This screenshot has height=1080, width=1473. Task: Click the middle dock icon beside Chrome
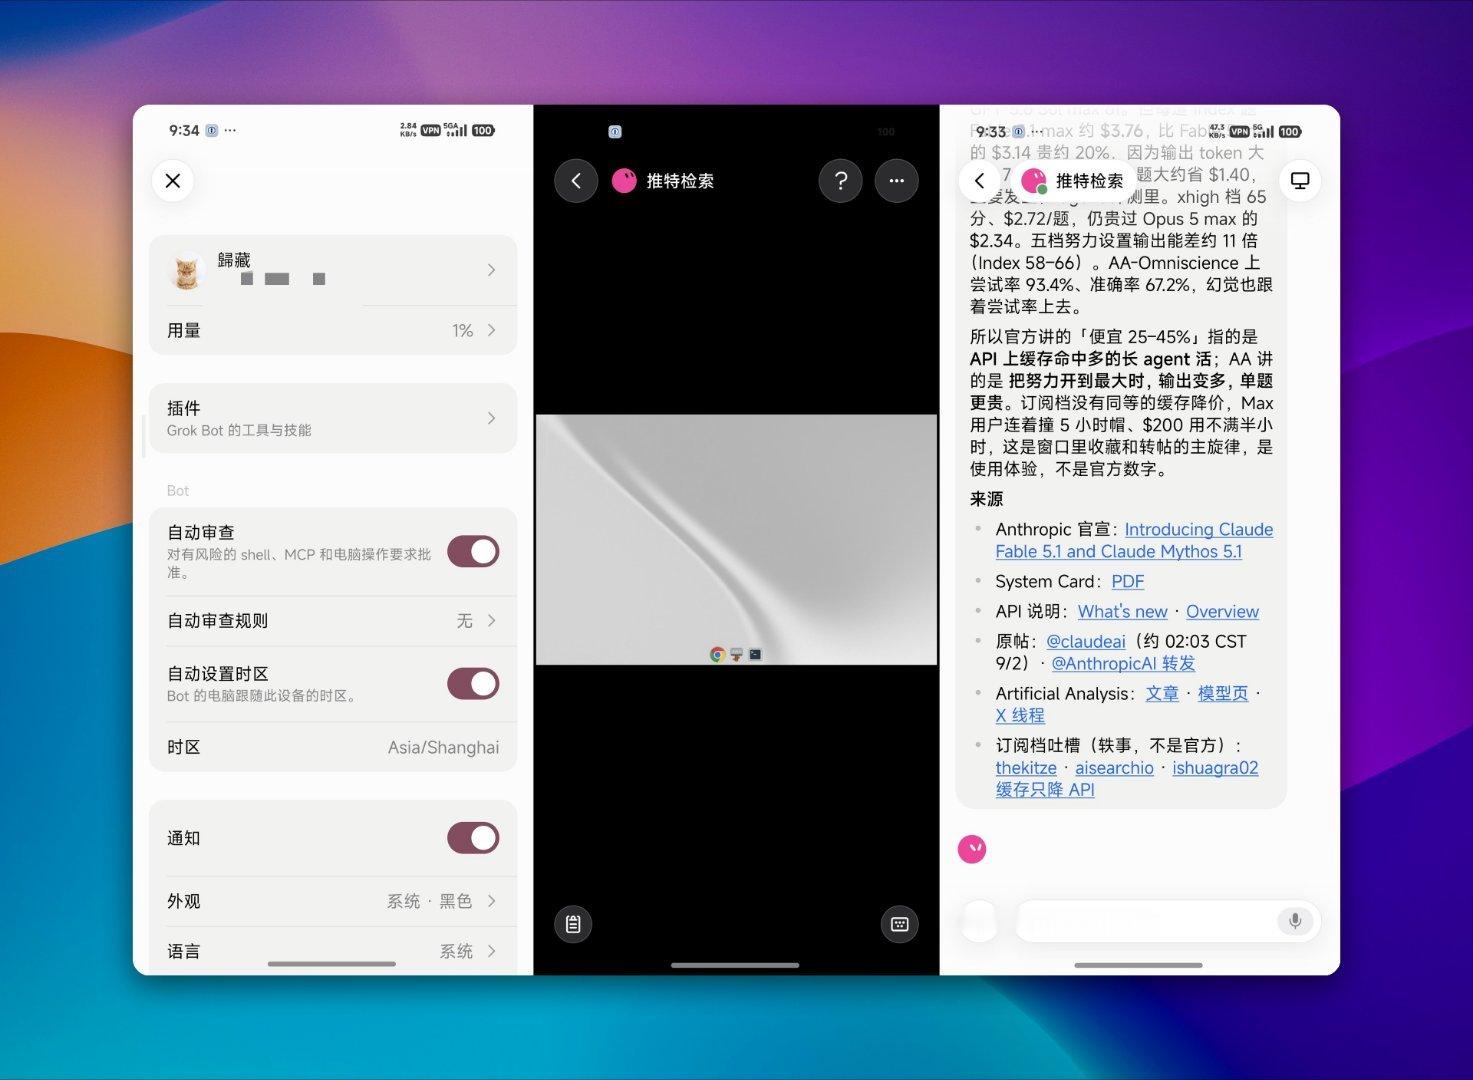(736, 654)
